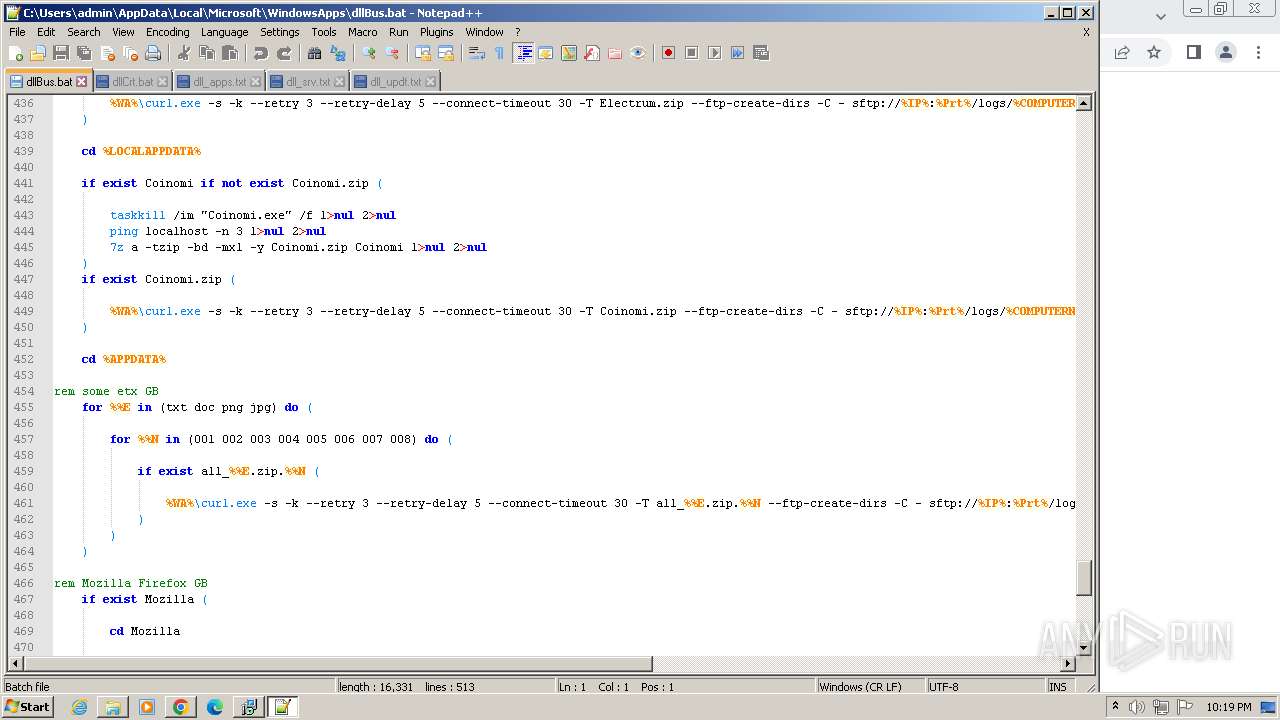This screenshot has height=720, width=1280.
Task: Click the Redo toolbar icon
Action: pos(284,53)
